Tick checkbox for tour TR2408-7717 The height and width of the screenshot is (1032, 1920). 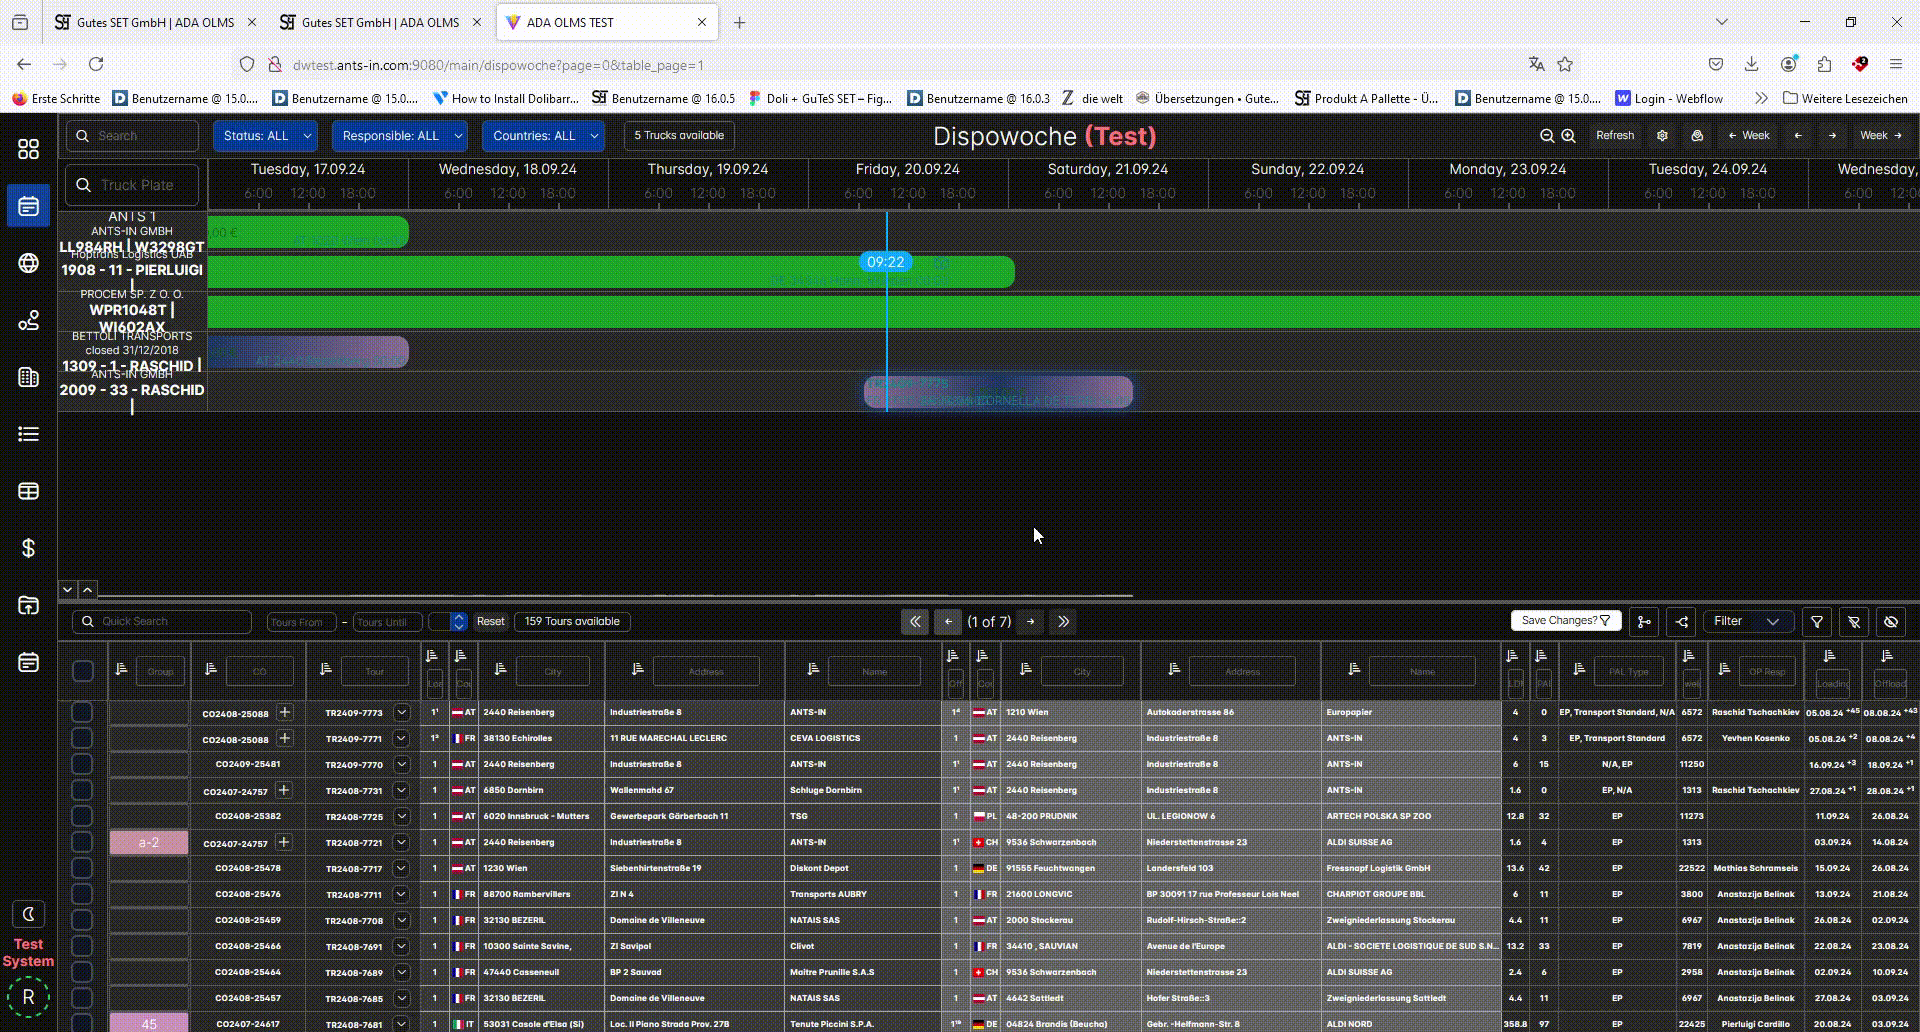pyautogui.click(x=82, y=868)
